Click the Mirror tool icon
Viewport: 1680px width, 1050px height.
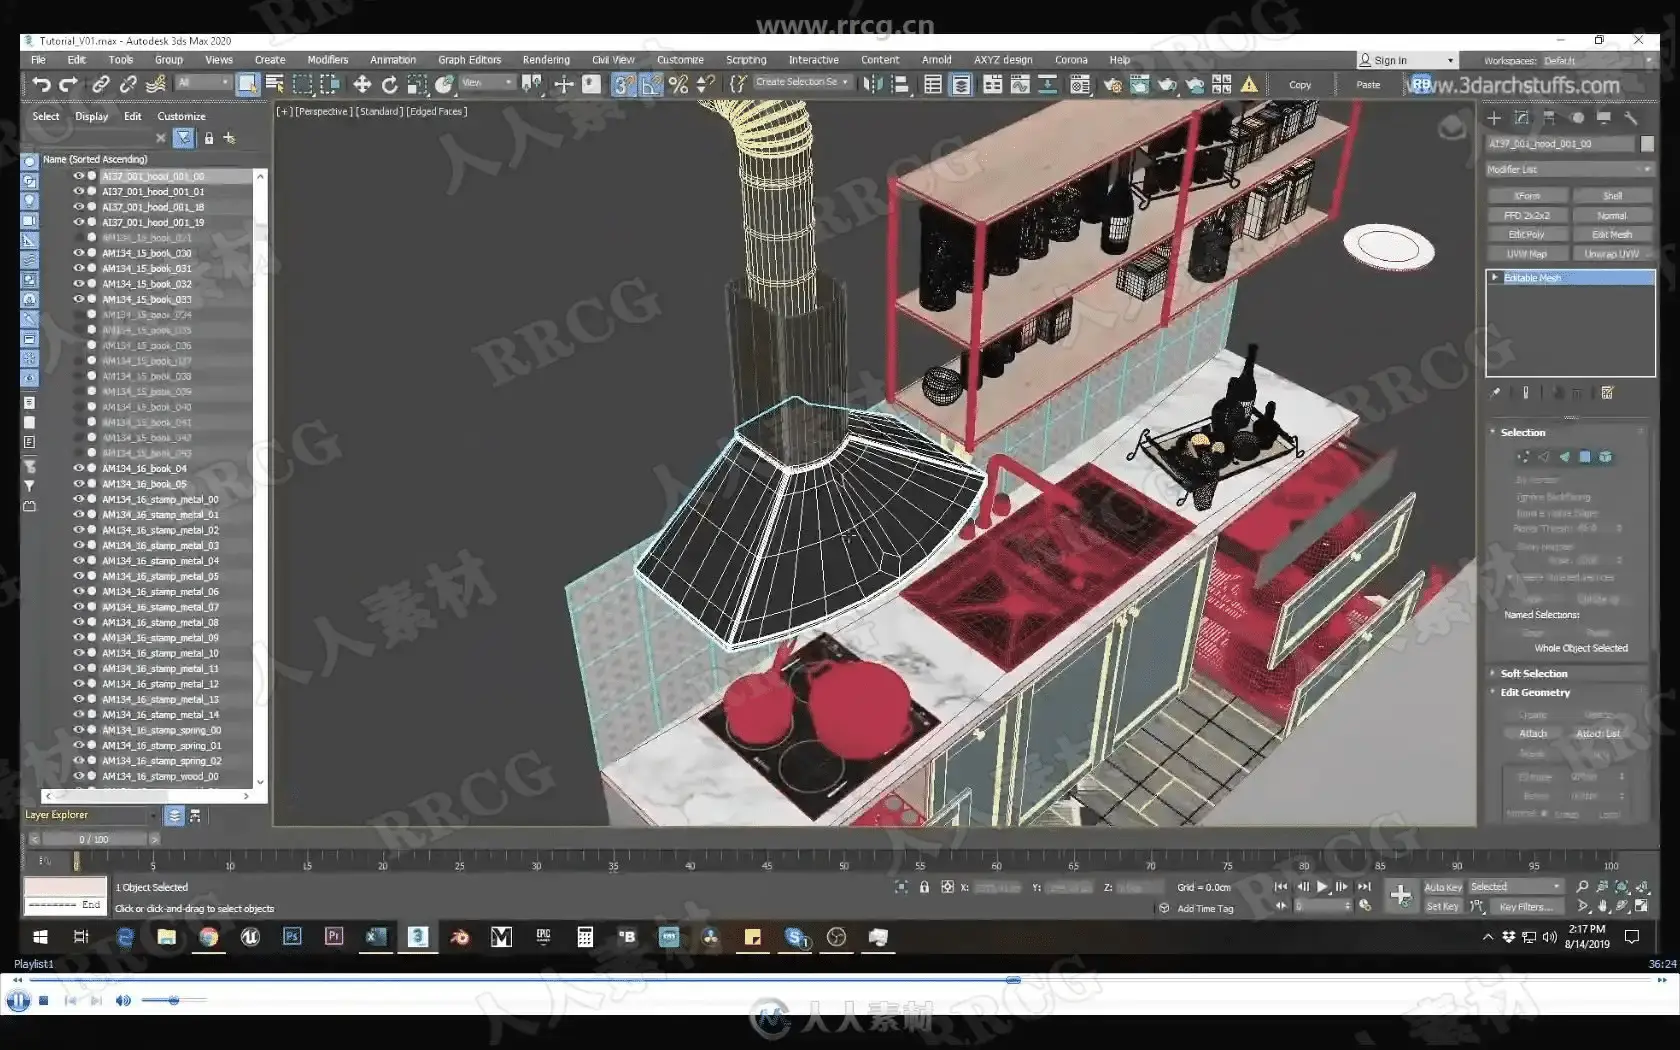873,85
